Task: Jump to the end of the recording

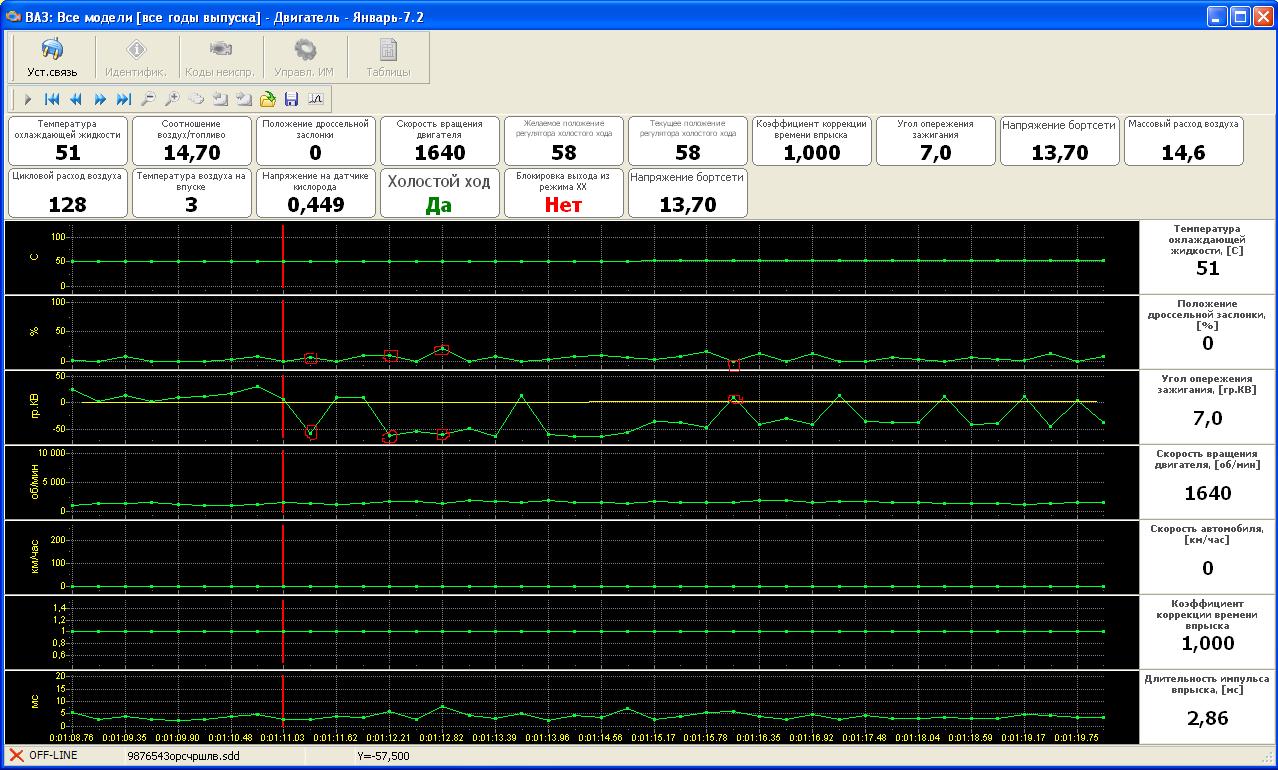Action: point(124,99)
